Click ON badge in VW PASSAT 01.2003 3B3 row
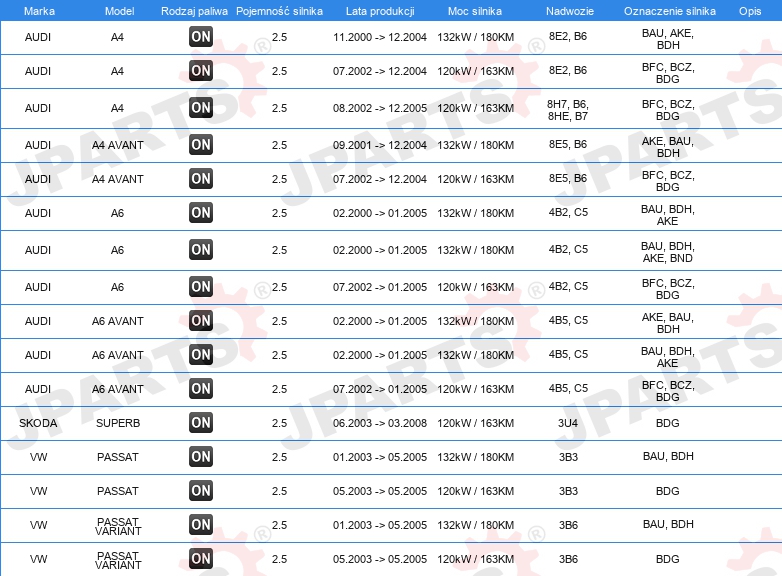This screenshot has width=782, height=576. 201,456
